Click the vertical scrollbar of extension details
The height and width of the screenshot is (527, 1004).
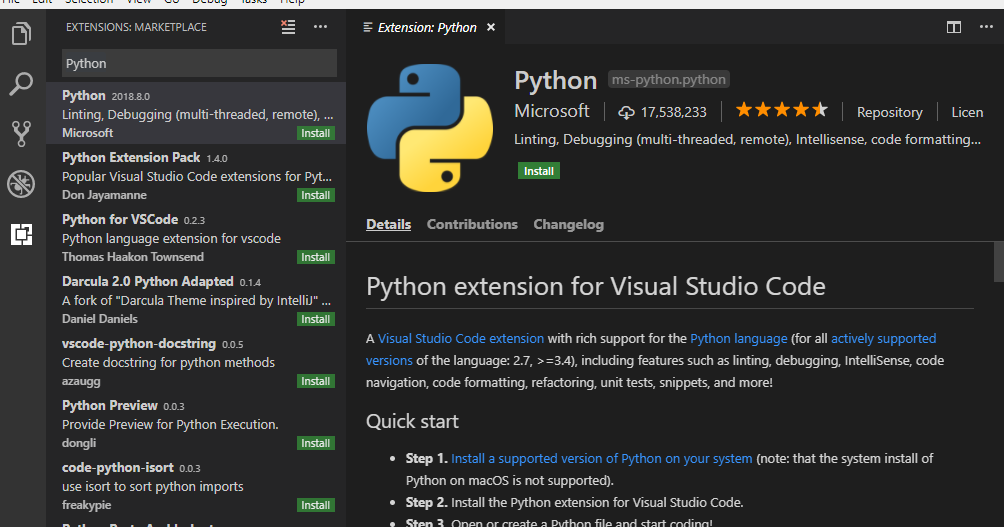click(998, 262)
